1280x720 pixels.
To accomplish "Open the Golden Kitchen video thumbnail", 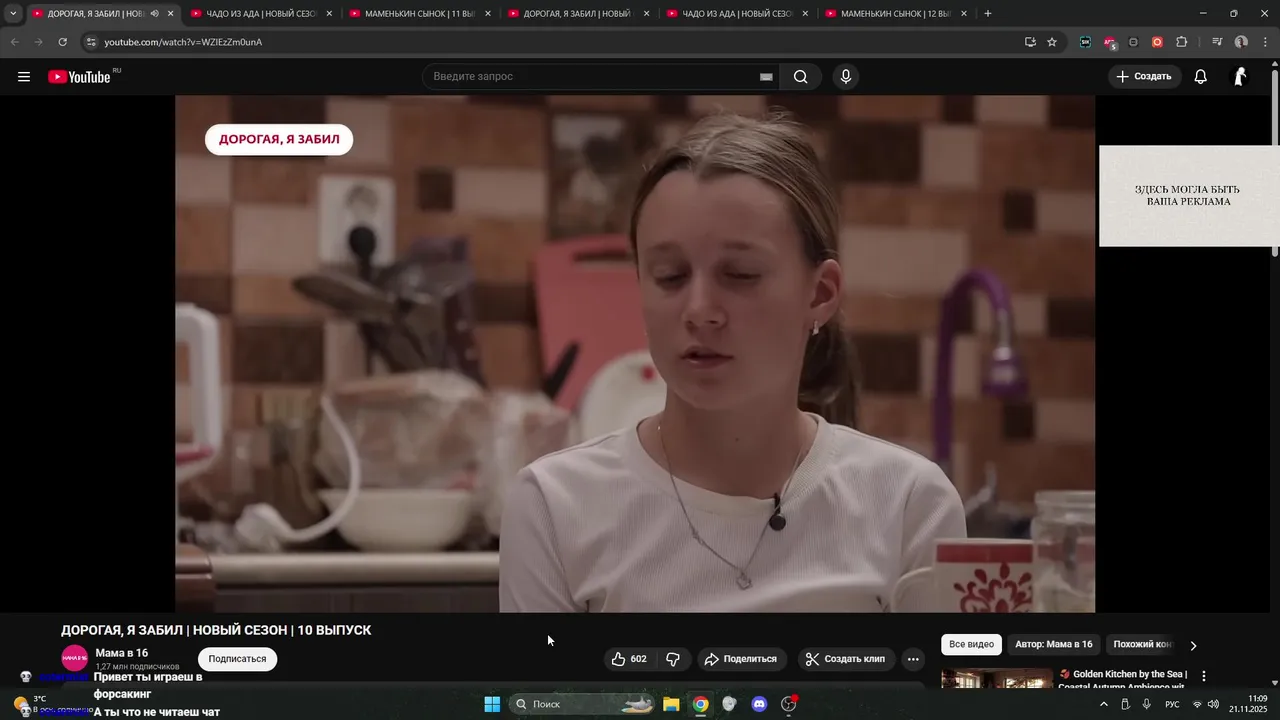I will (997, 678).
